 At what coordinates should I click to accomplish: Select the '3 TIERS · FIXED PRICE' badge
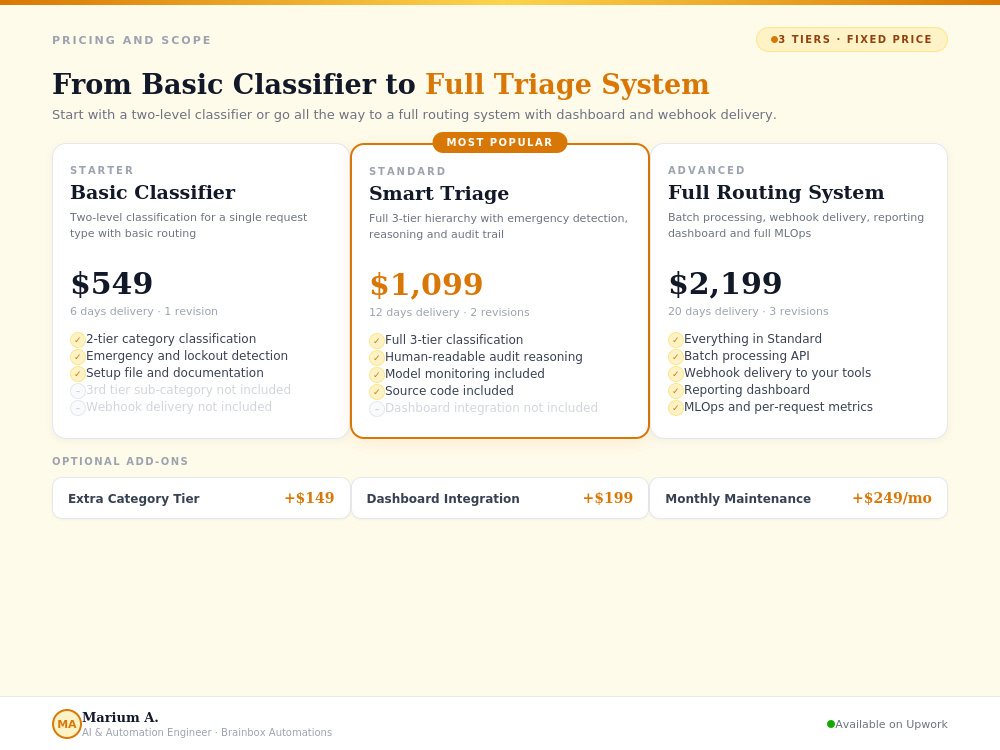(x=852, y=40)
